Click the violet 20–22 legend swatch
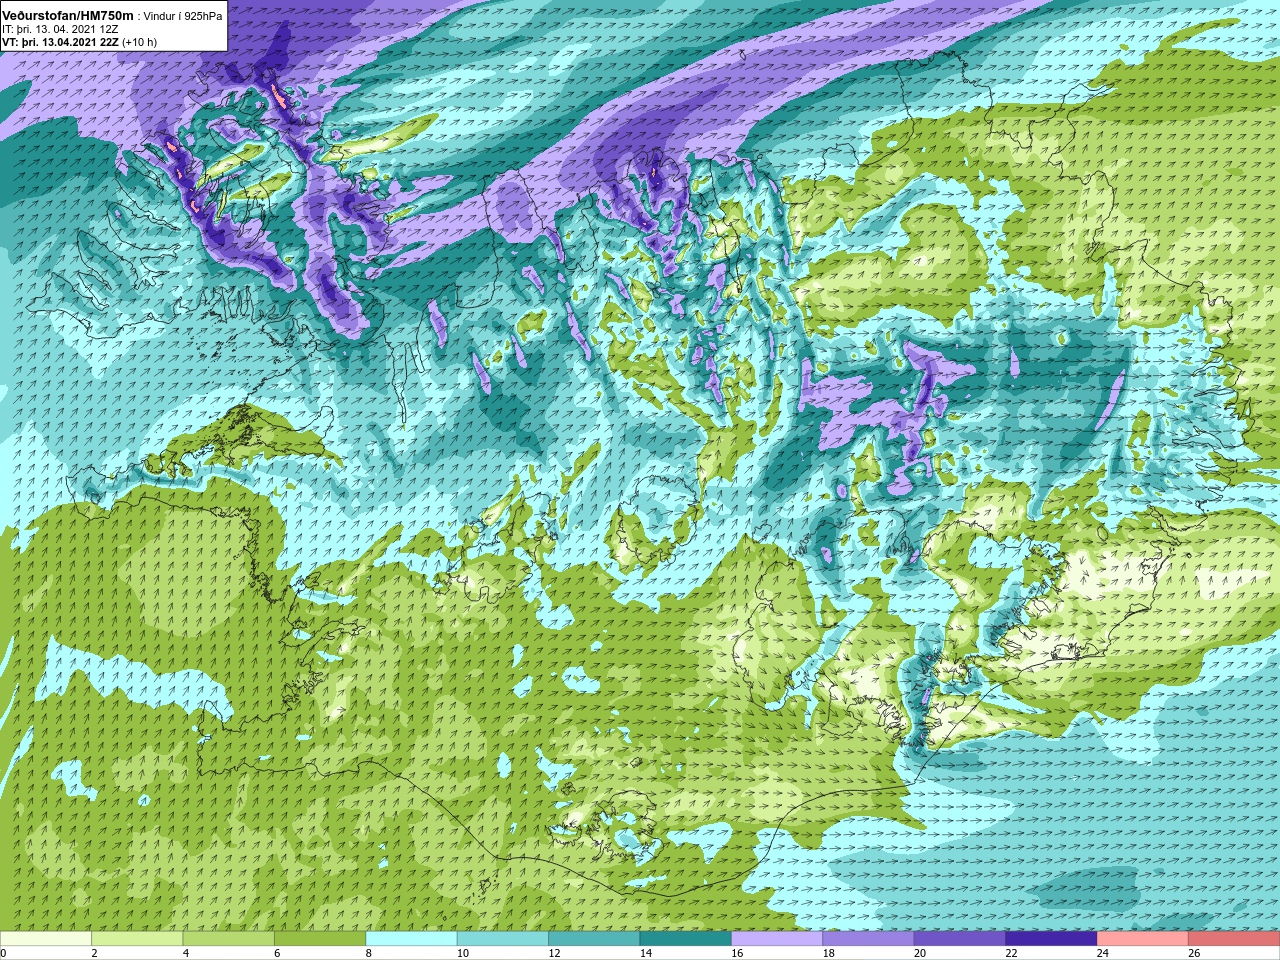 click(x=960, y=939)
